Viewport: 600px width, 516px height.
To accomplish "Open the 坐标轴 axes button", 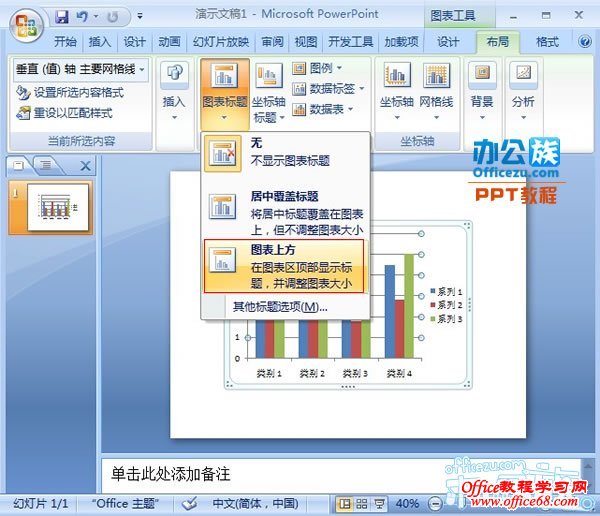I will [x=397, y=91].
